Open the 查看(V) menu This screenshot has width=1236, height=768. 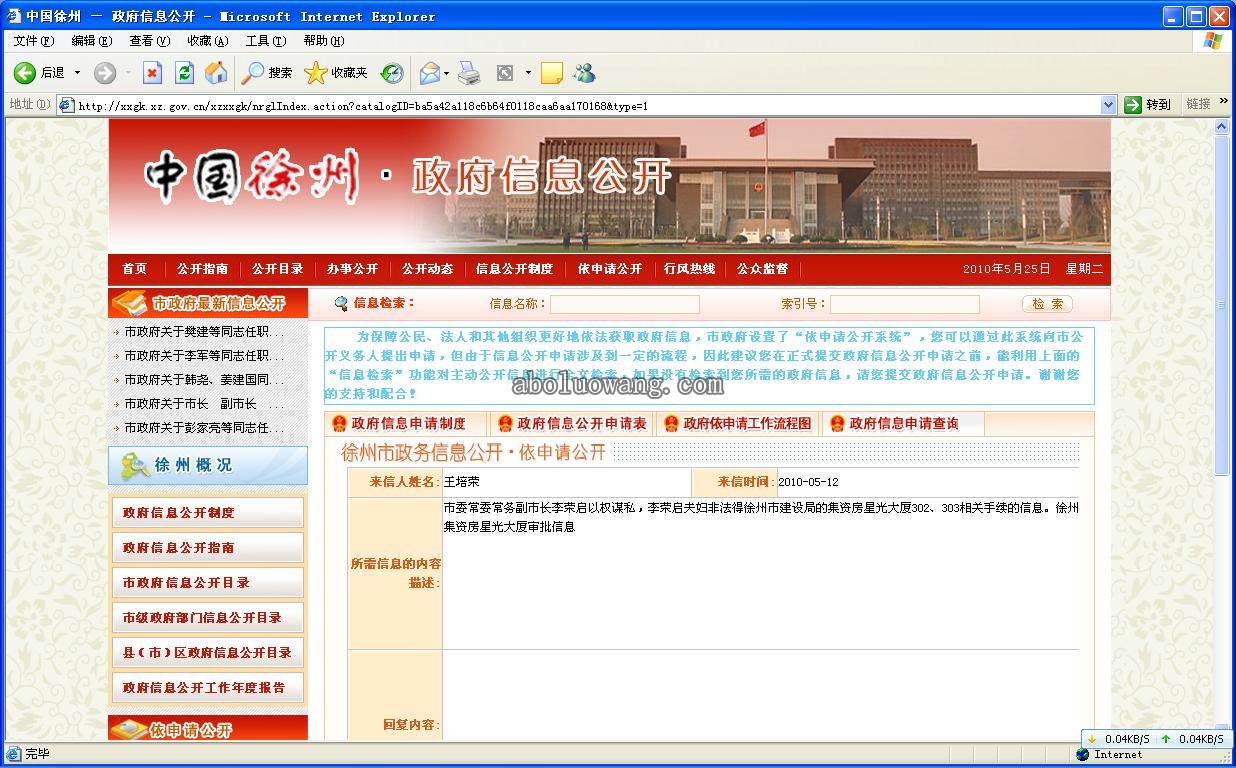150,41
